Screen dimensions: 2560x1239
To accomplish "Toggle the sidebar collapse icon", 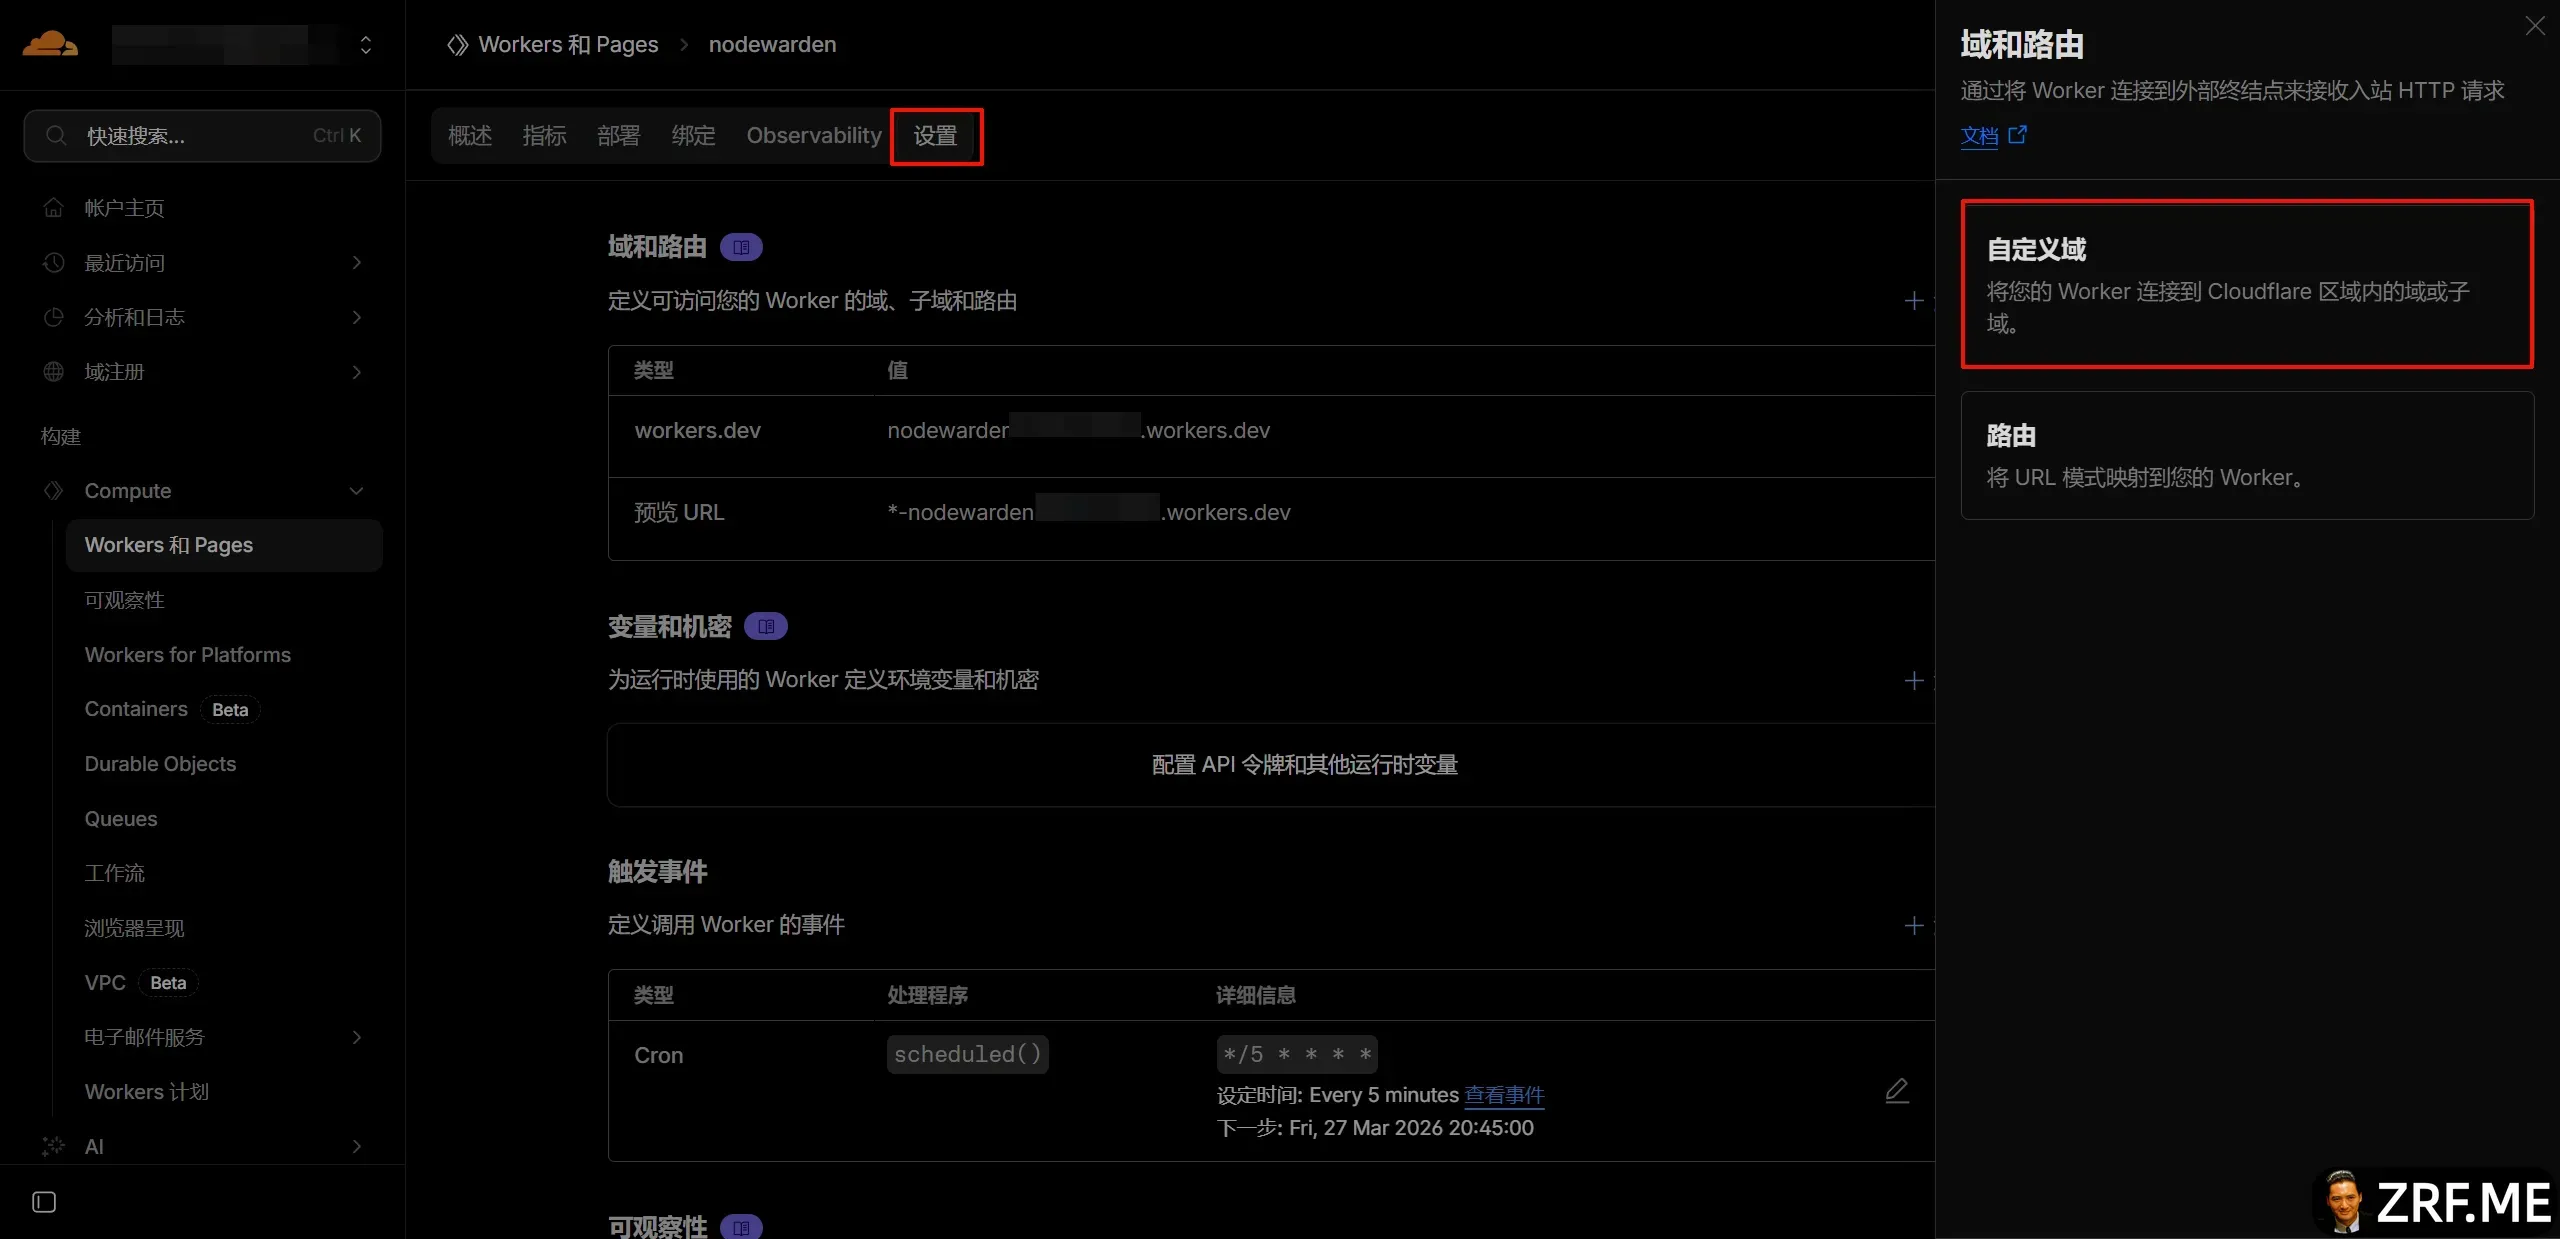I will tap(44, 1202).
